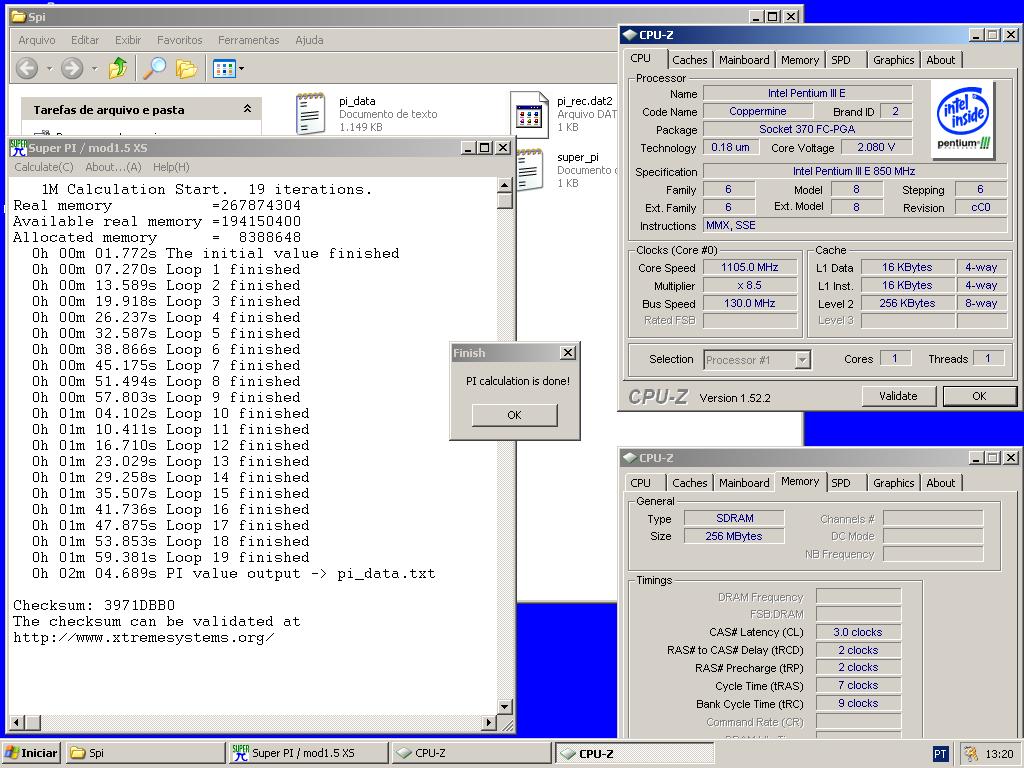
Task: Toggle the Folders pane icon in Spi toolbar
Action: tap(186, 68)
